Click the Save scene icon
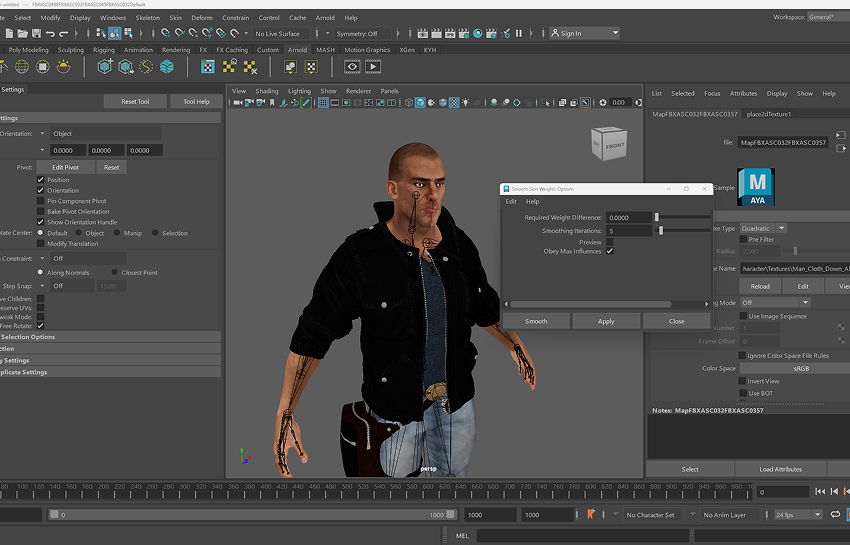Screen dimensions: 850x545 [x=34, y=33]
